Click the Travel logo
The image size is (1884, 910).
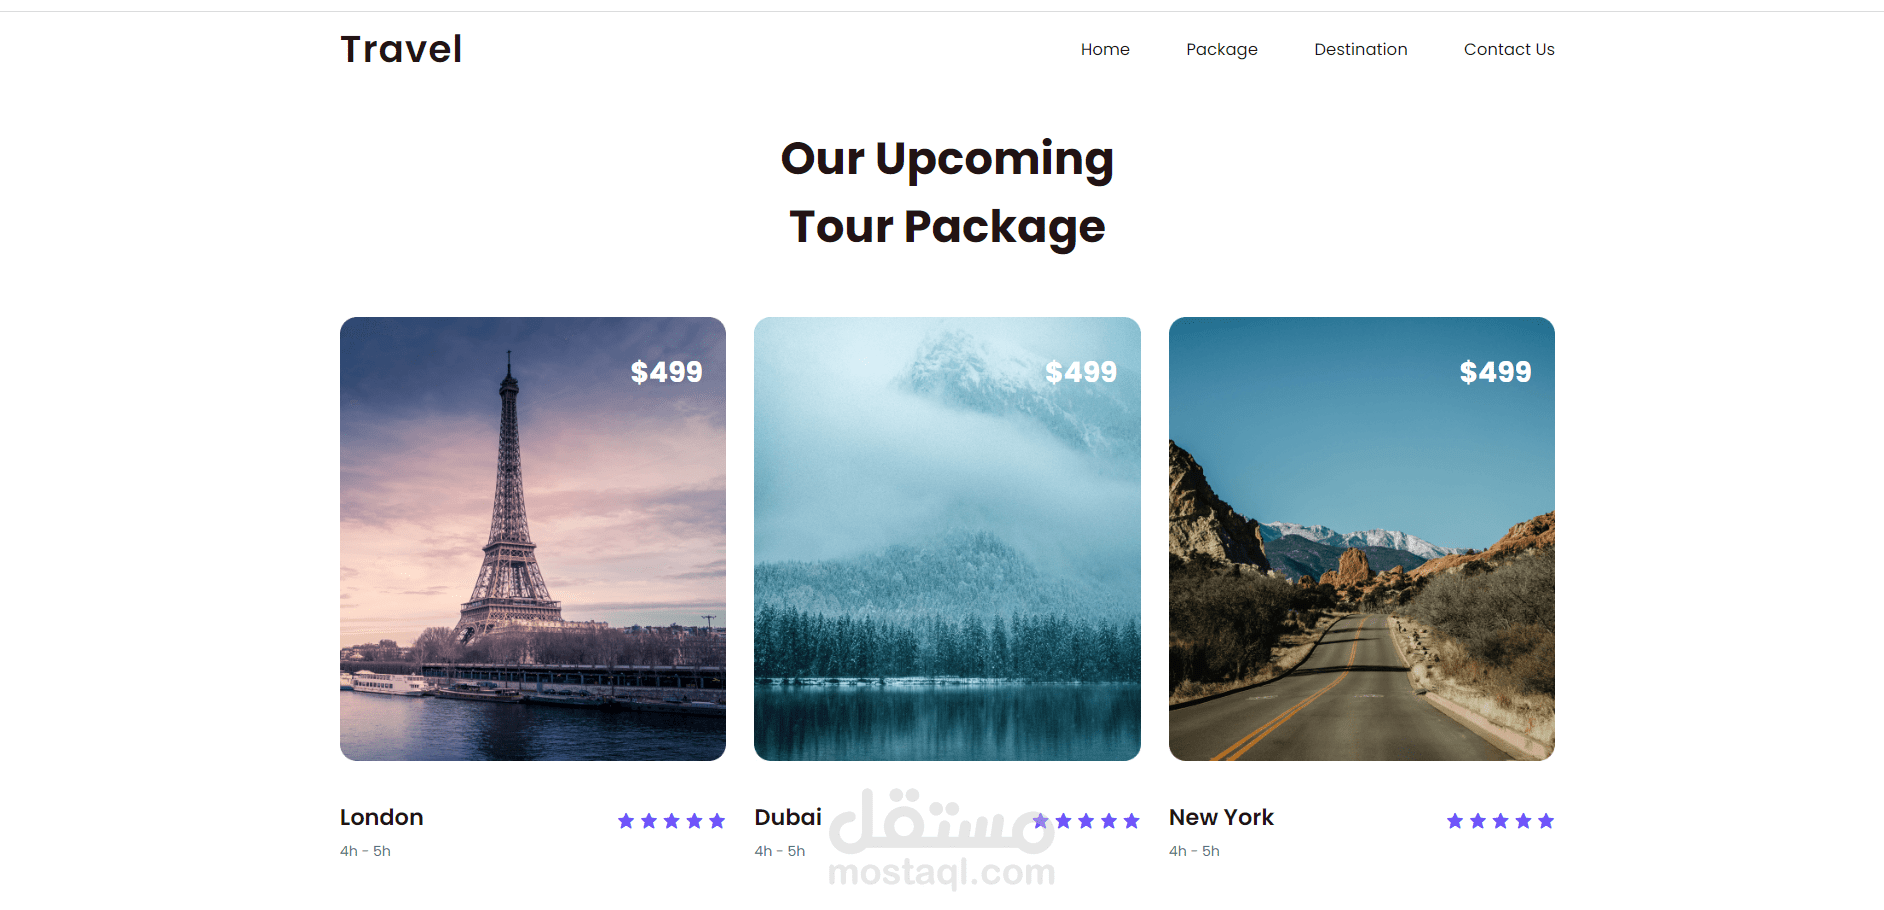tap(401, 49)
